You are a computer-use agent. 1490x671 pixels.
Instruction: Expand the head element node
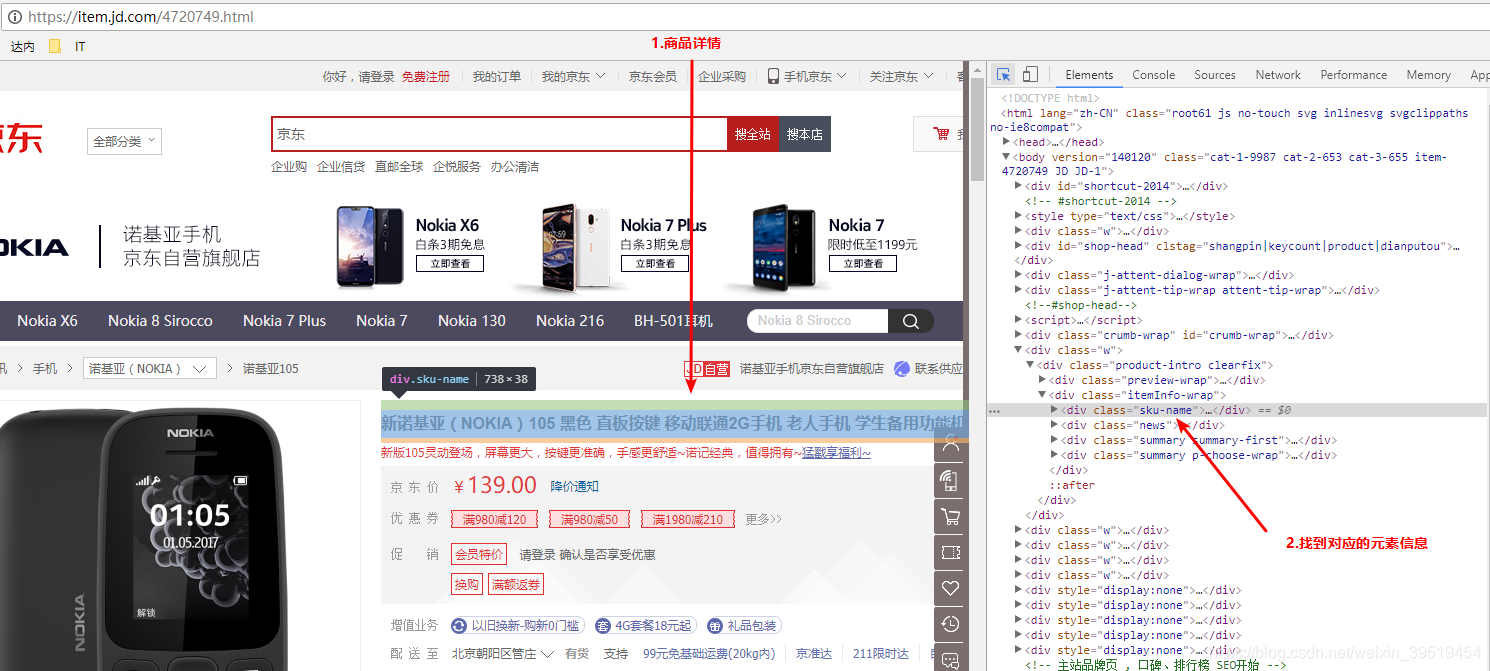point(1007,143)
